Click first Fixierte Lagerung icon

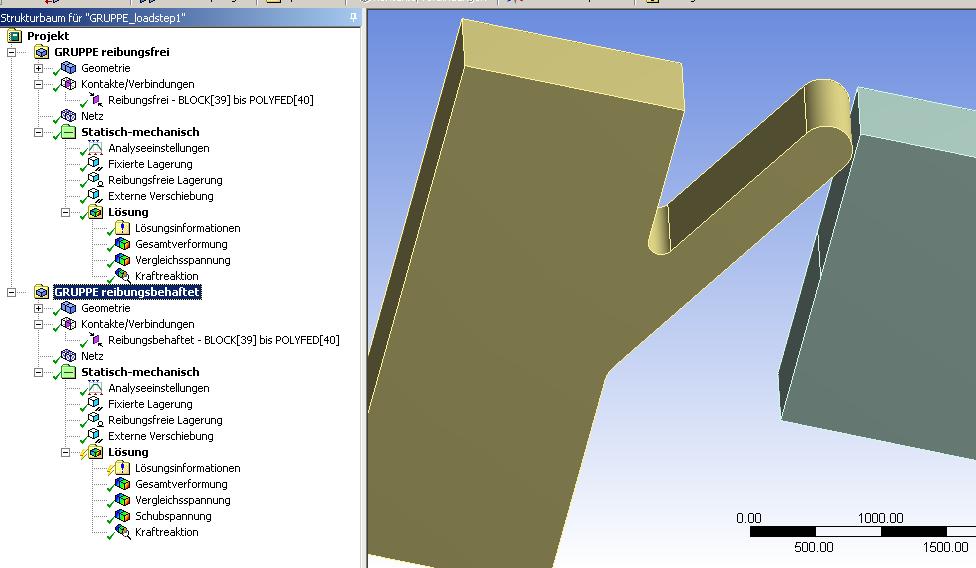[x=95, y=164]
